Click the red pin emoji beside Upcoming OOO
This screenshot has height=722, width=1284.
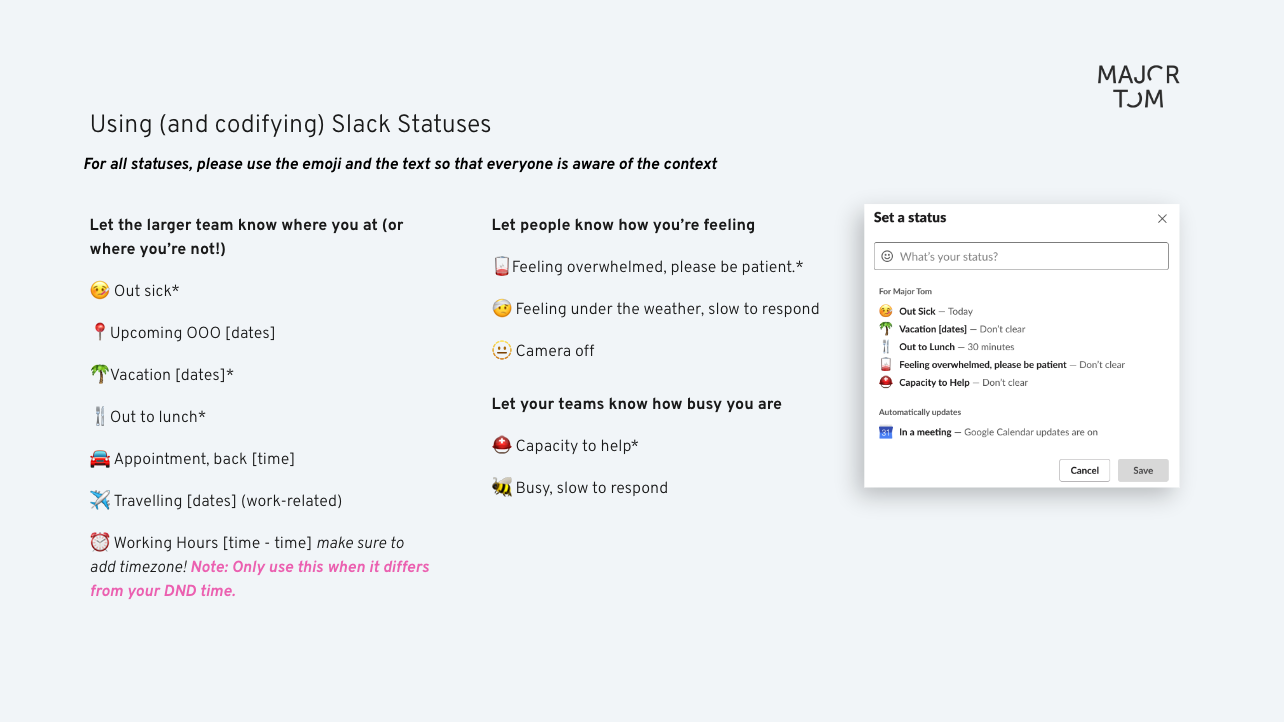tap(99, 332)
